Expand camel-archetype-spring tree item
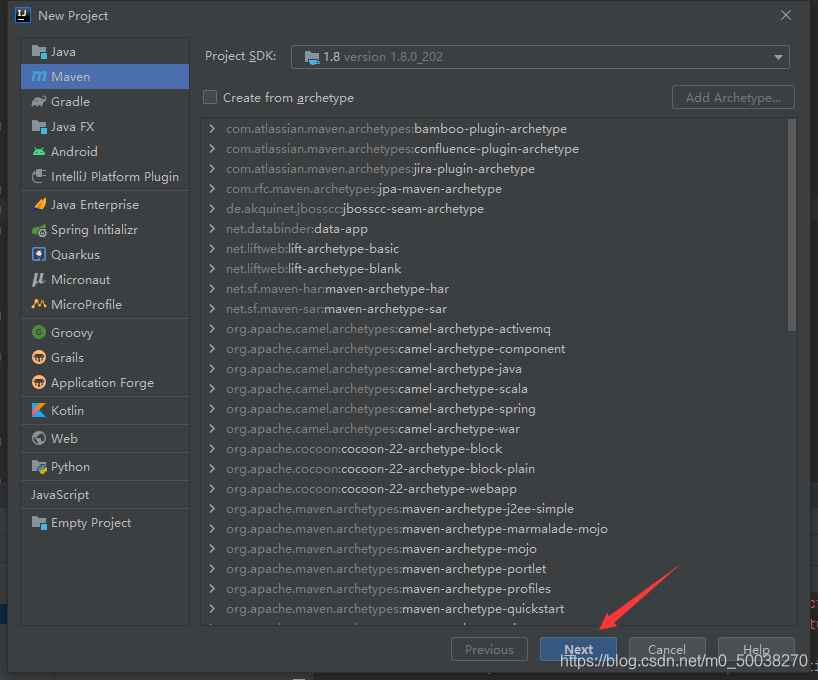This screenshot has height=680, width=818. [x=212, y=409]
